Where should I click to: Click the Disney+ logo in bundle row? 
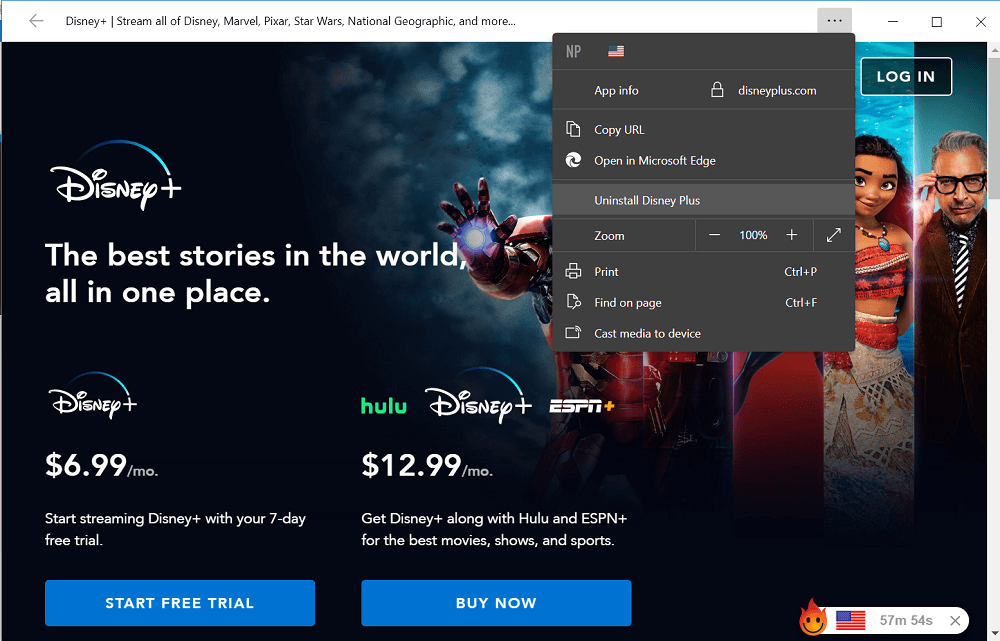pyautogui.click(x=478, y=397)
